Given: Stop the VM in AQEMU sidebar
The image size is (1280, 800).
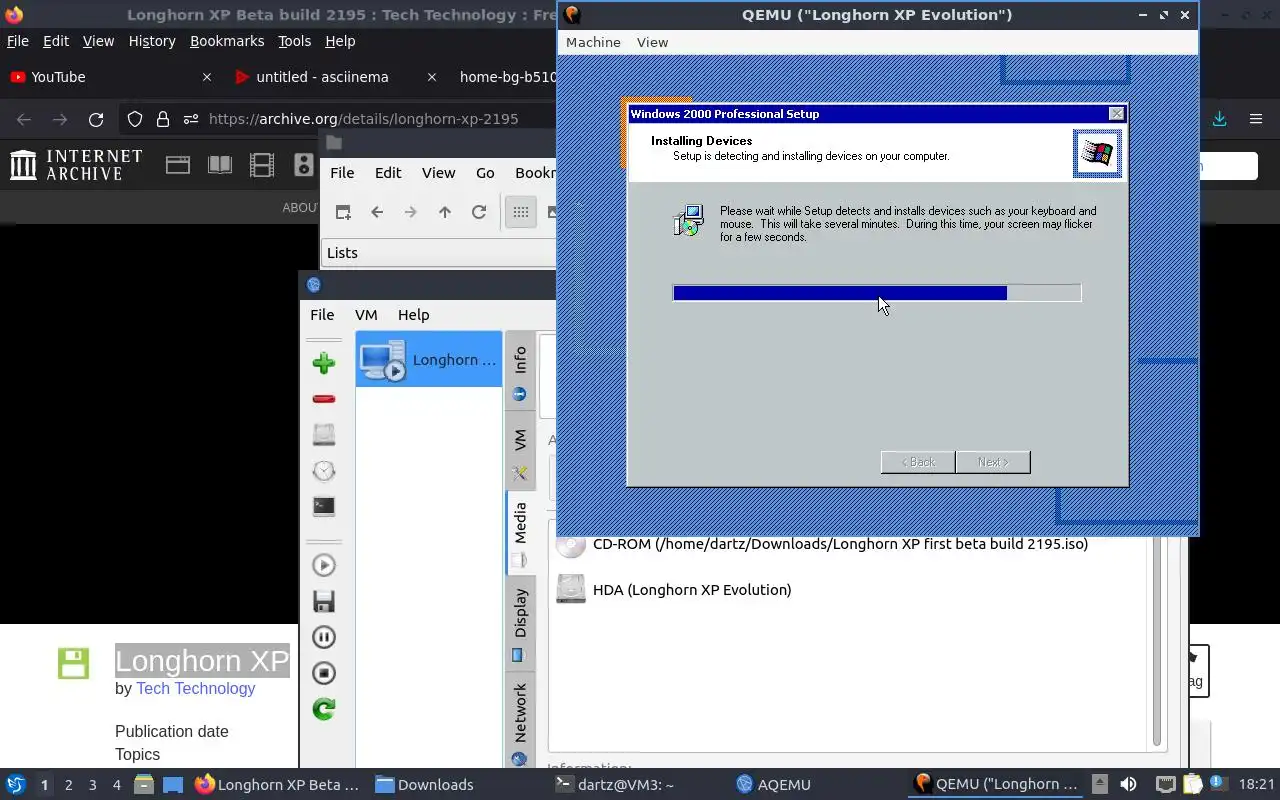Looking at the screenshot, I should pyautogui.click(x=323, y=673).
